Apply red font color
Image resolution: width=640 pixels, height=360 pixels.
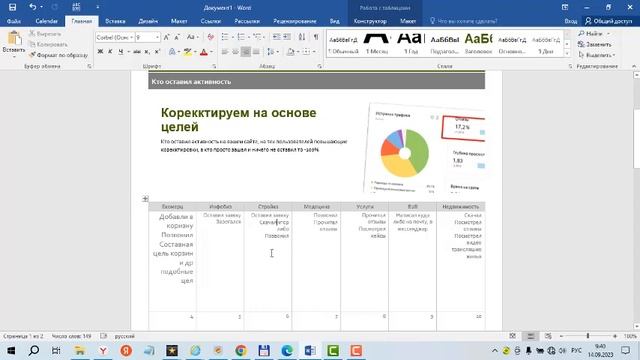(x=204, y=52)
